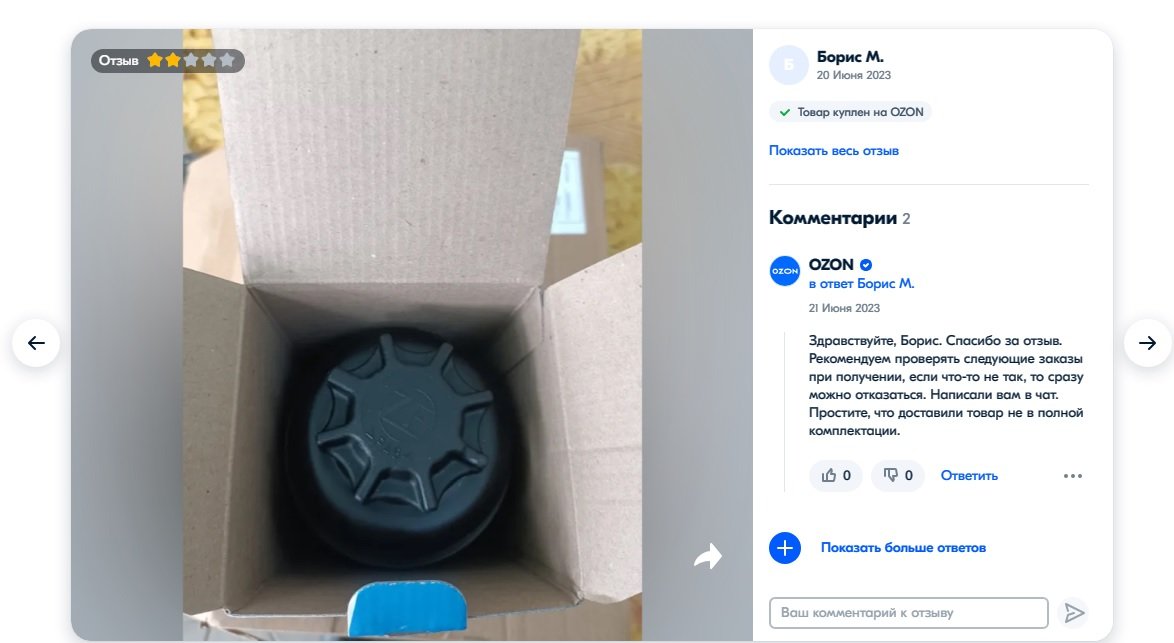Viewport: 1174px width, 643px height.
Task: Go to the next review photo arrow
Action: [1148, 343]
